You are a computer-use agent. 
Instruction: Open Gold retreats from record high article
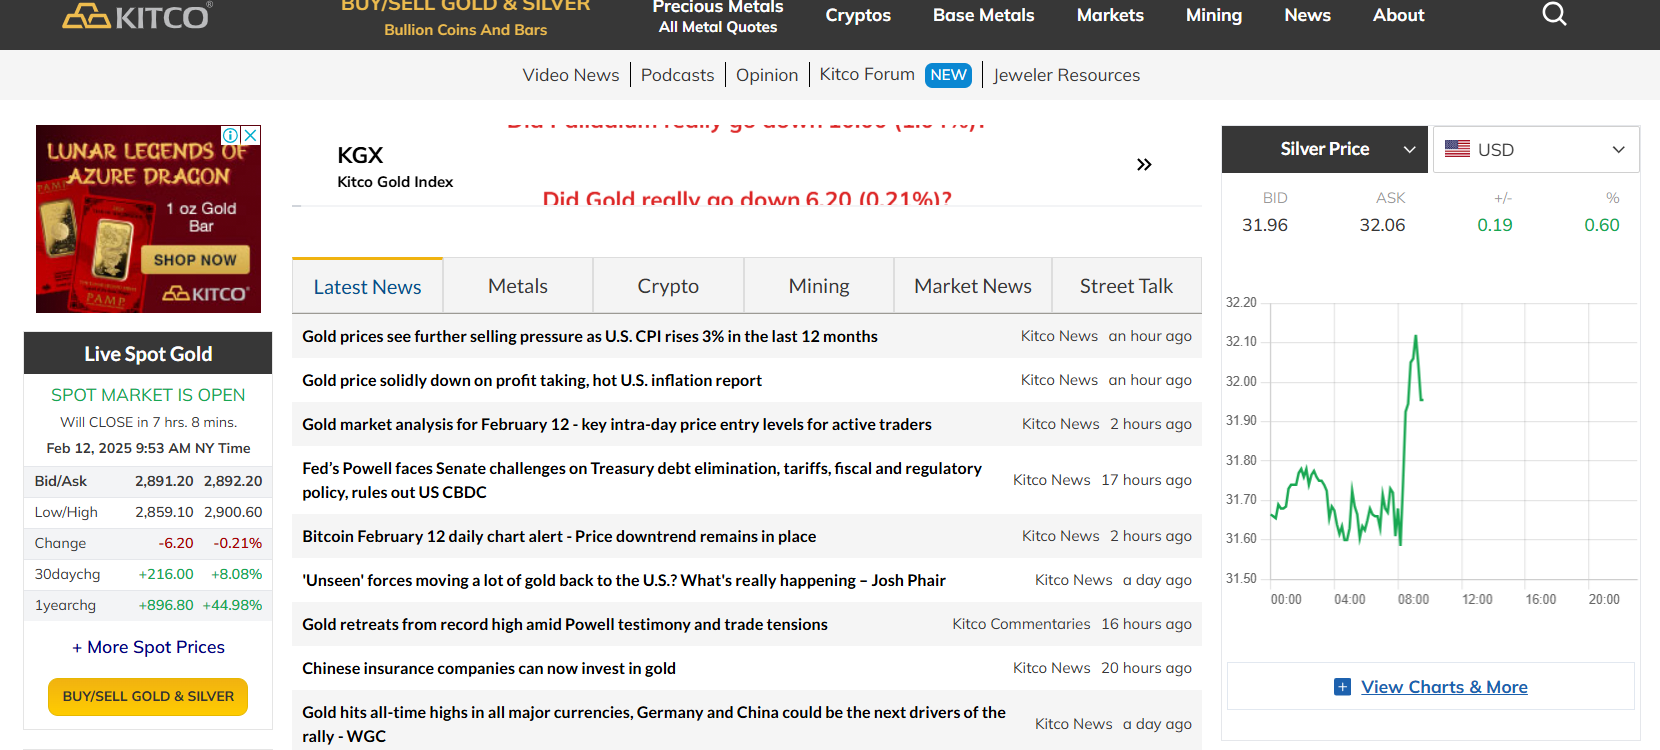click(x=565, y=624)
